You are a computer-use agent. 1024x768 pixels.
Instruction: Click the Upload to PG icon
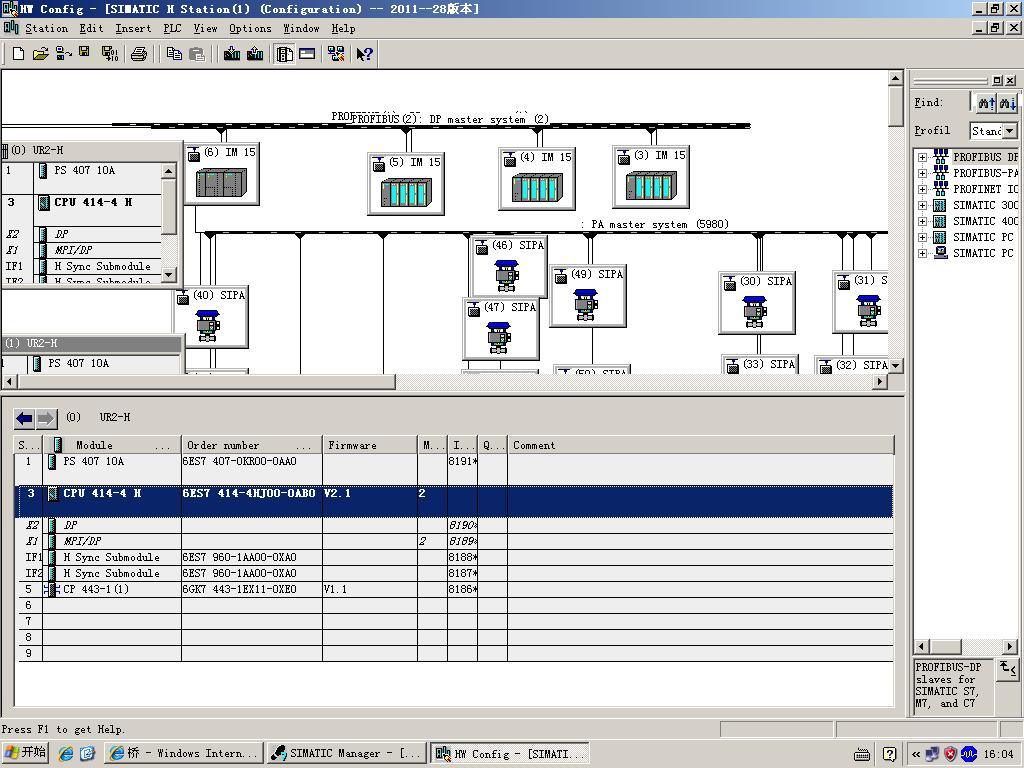pyautogui.click(x=255, y=54)
